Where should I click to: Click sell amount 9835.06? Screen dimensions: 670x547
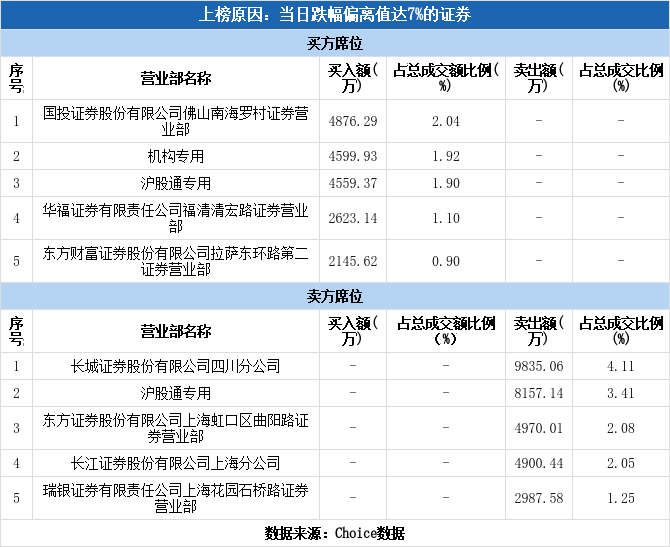pos(539,366)
